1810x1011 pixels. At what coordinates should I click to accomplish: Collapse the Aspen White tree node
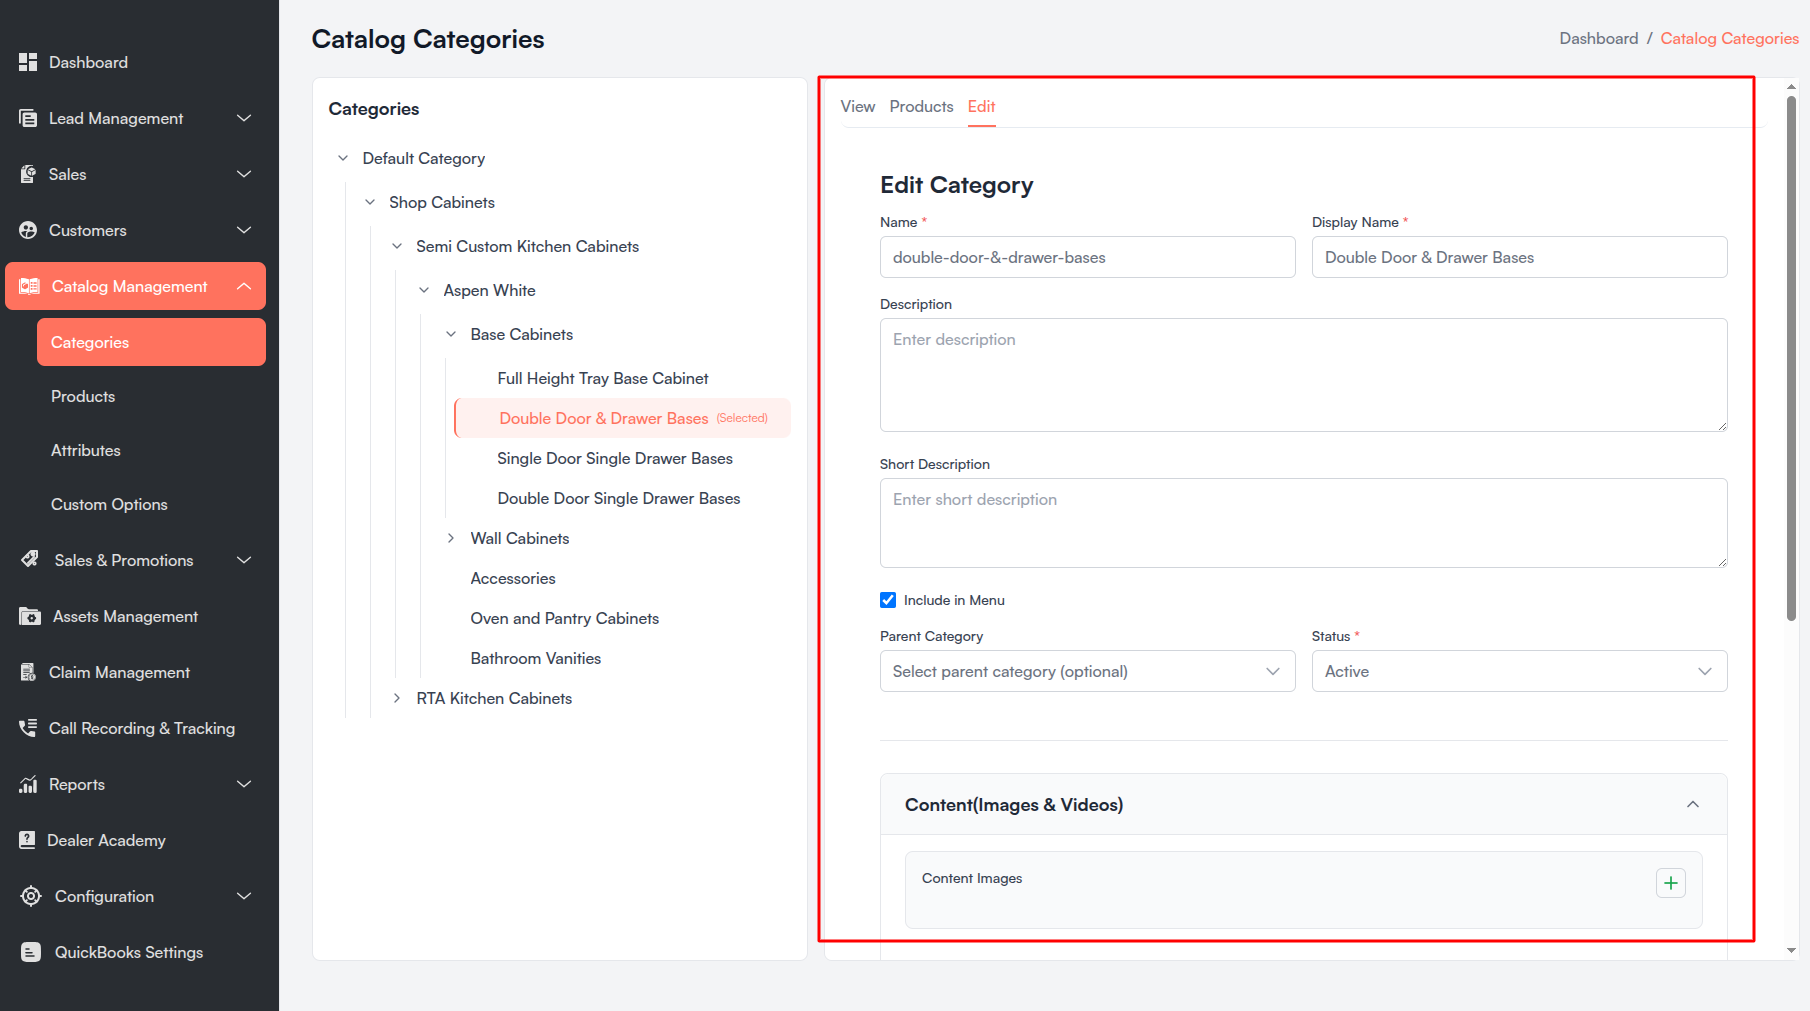[x=424, y=290]
